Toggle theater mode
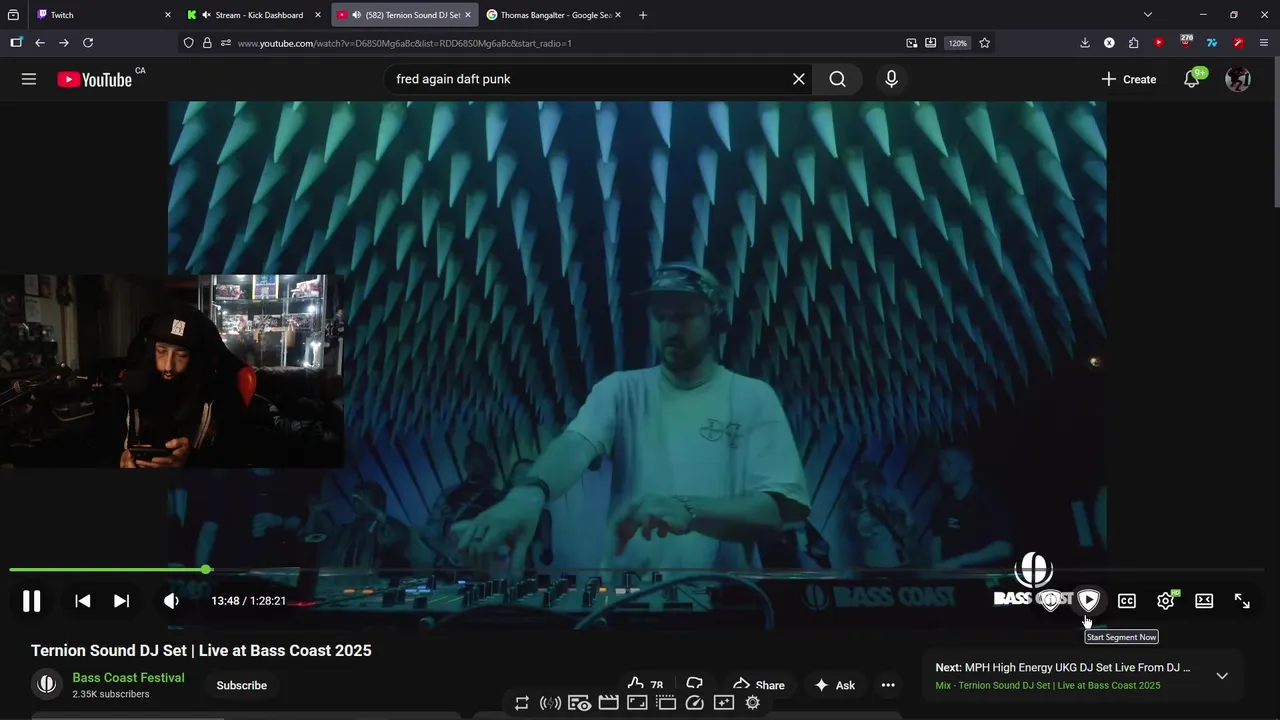Image resolution: width=1280 pixels, height=720 pixels. click(x=1204, y=601)
